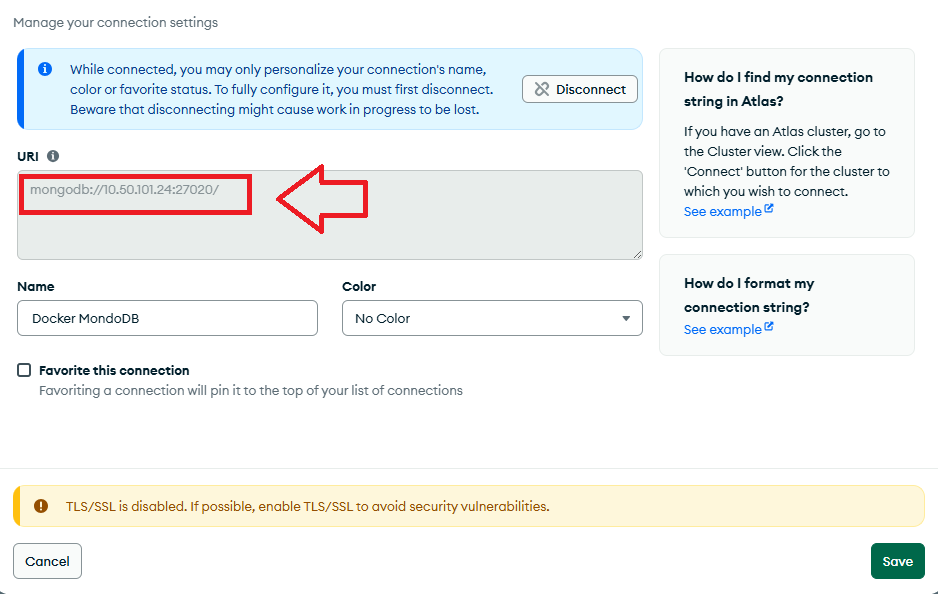Open the Color dropdown showing No Color
Image resolution: width=938 pixels, height=594 pixels.
click(491, 318)
